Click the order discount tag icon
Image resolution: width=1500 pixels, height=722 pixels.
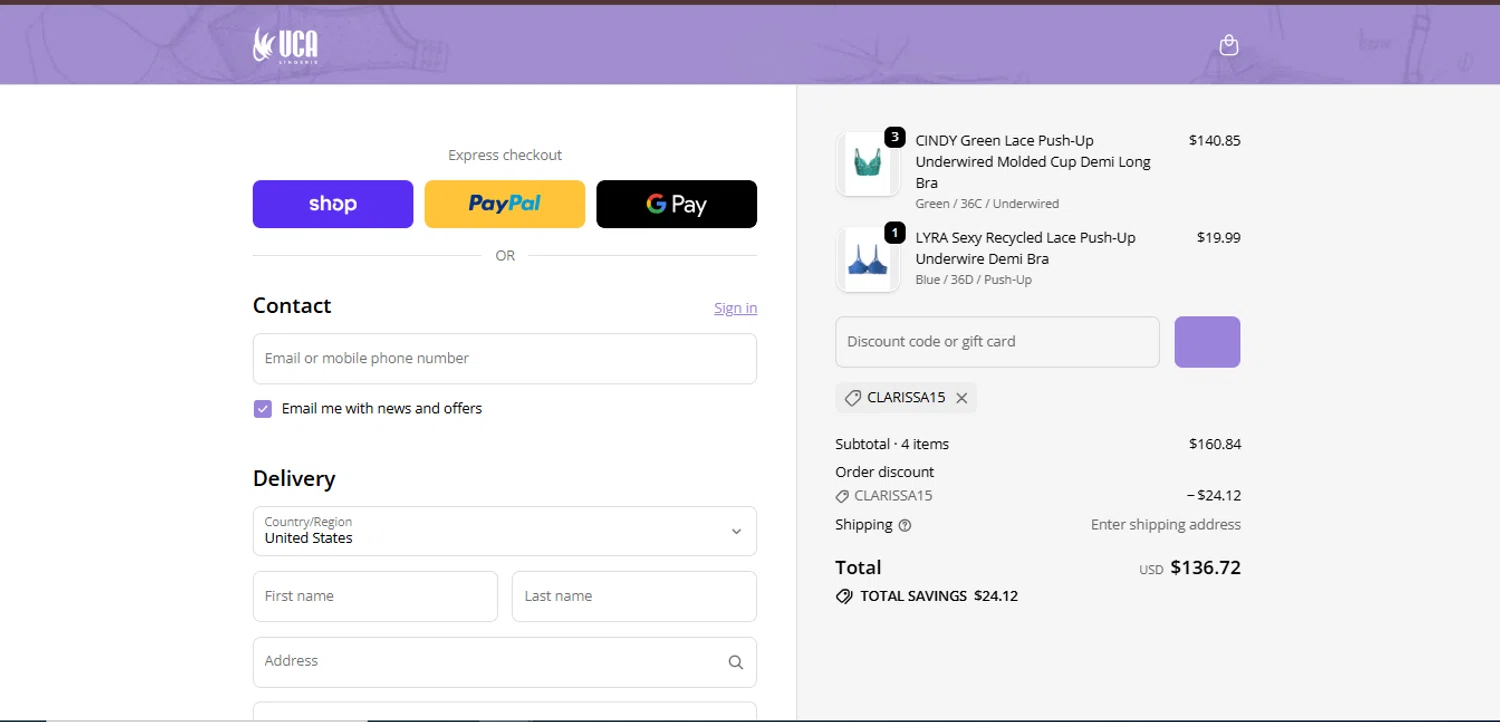pyautogui.click(x=842, y=496)
